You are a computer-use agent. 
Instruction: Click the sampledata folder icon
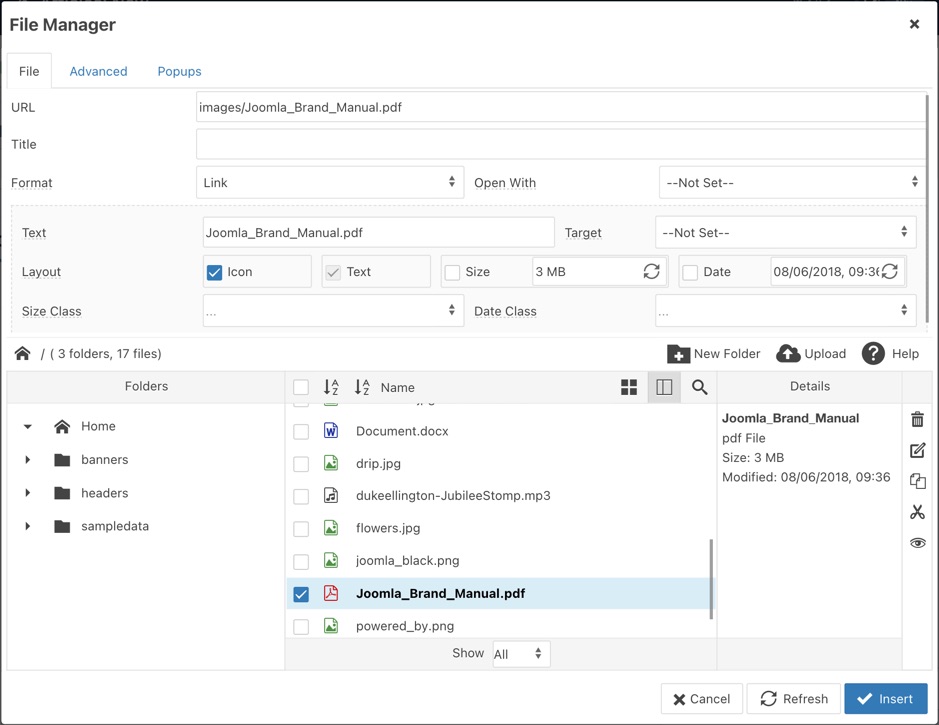point(62,526)
